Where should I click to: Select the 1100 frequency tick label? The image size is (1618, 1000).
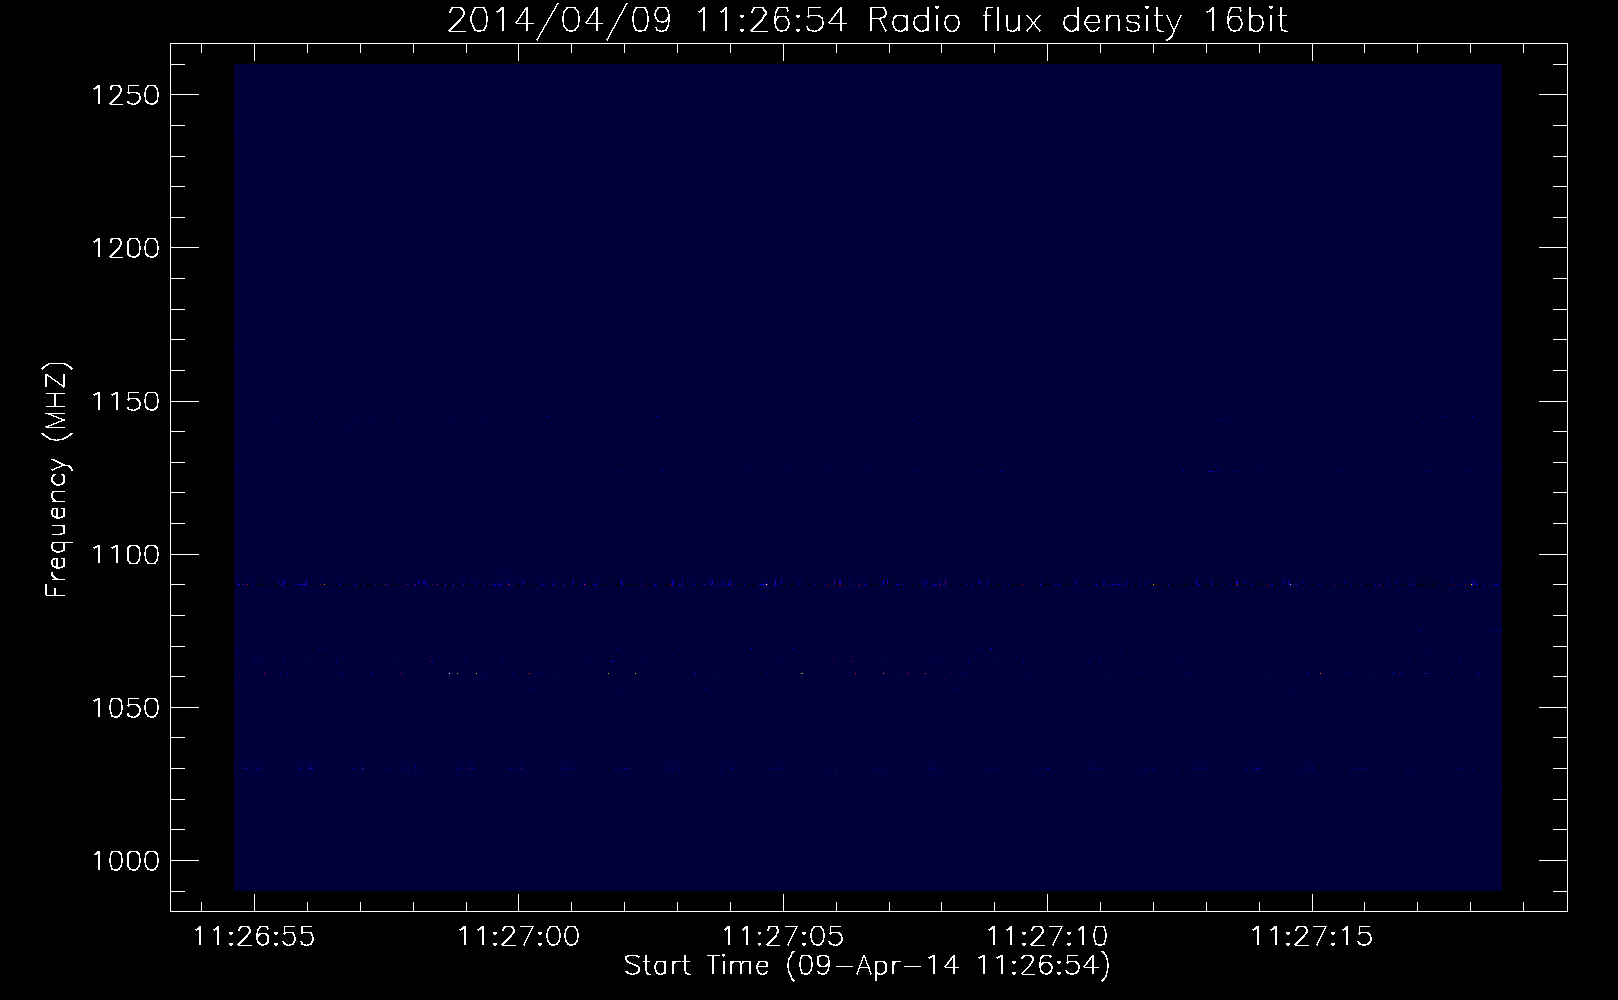(x=125, y=554)
